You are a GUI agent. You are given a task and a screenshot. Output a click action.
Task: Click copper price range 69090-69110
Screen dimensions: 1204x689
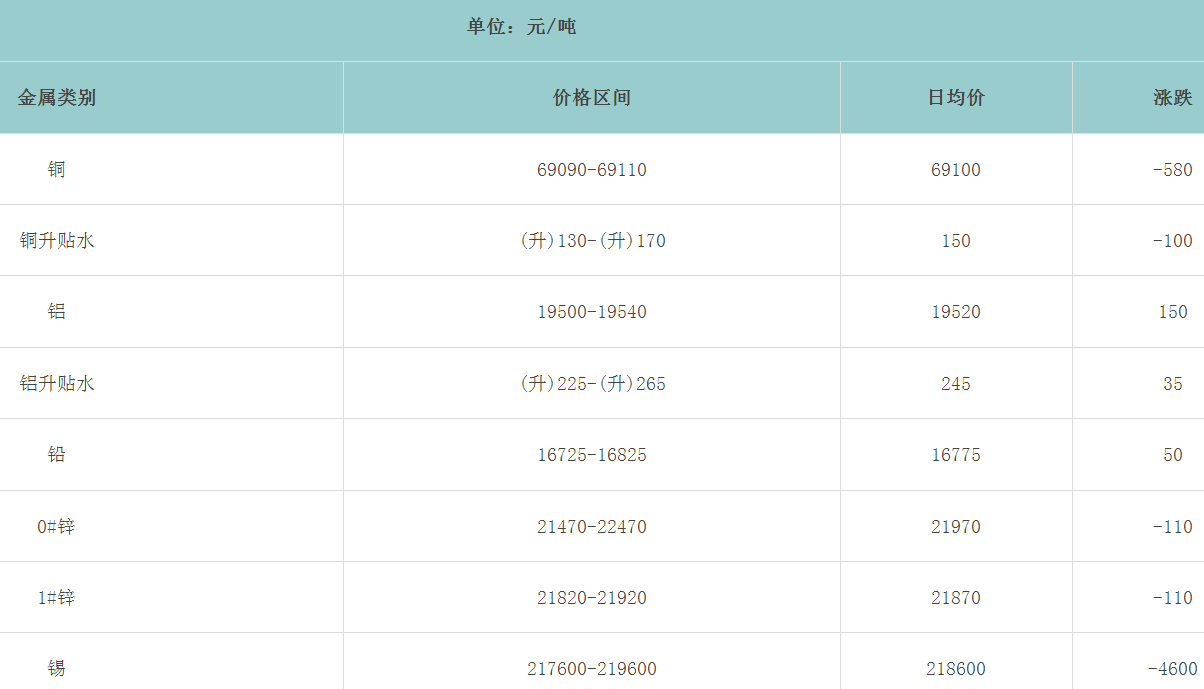click(592, 170)
